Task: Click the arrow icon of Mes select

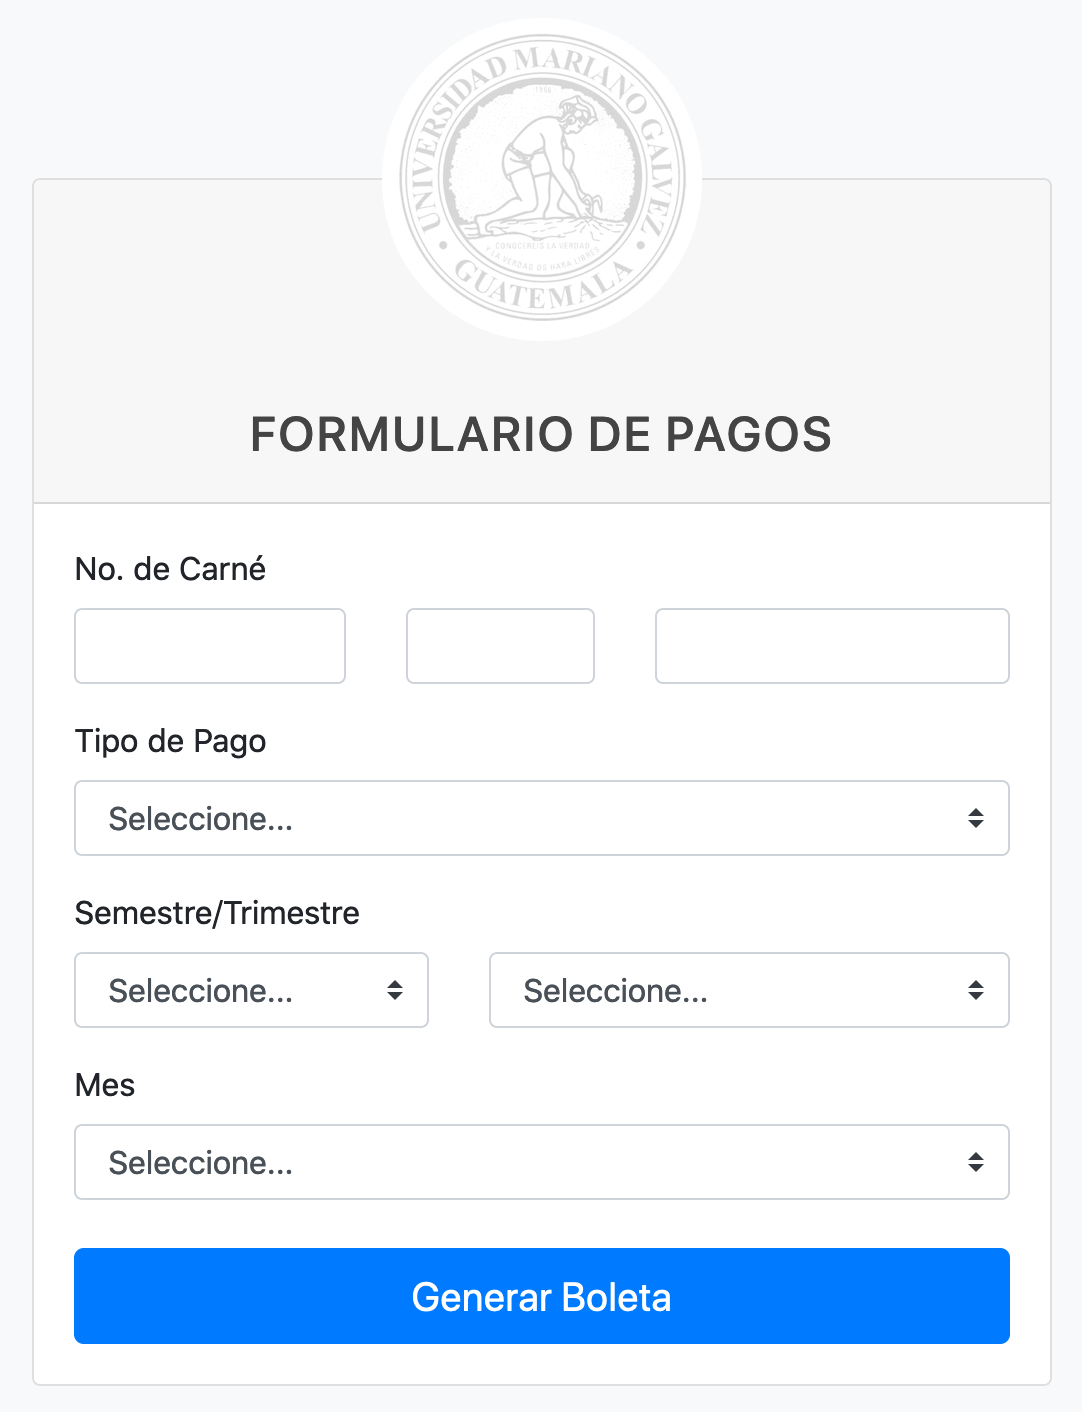Action: (x=976, y=1162)
